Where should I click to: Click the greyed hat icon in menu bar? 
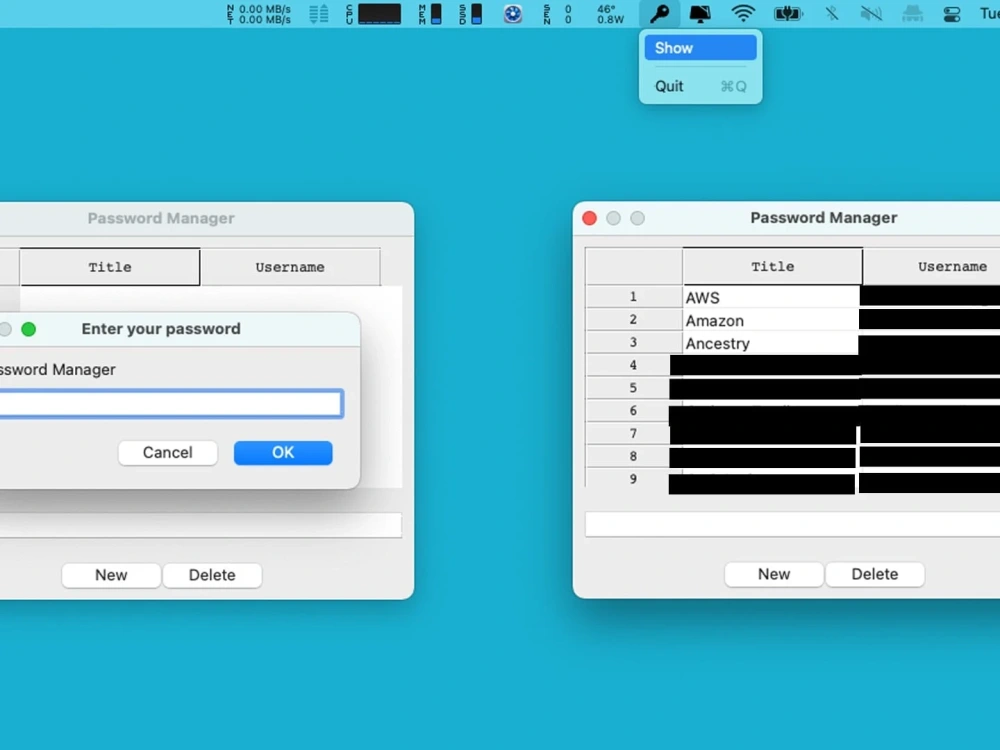(912, 13)
